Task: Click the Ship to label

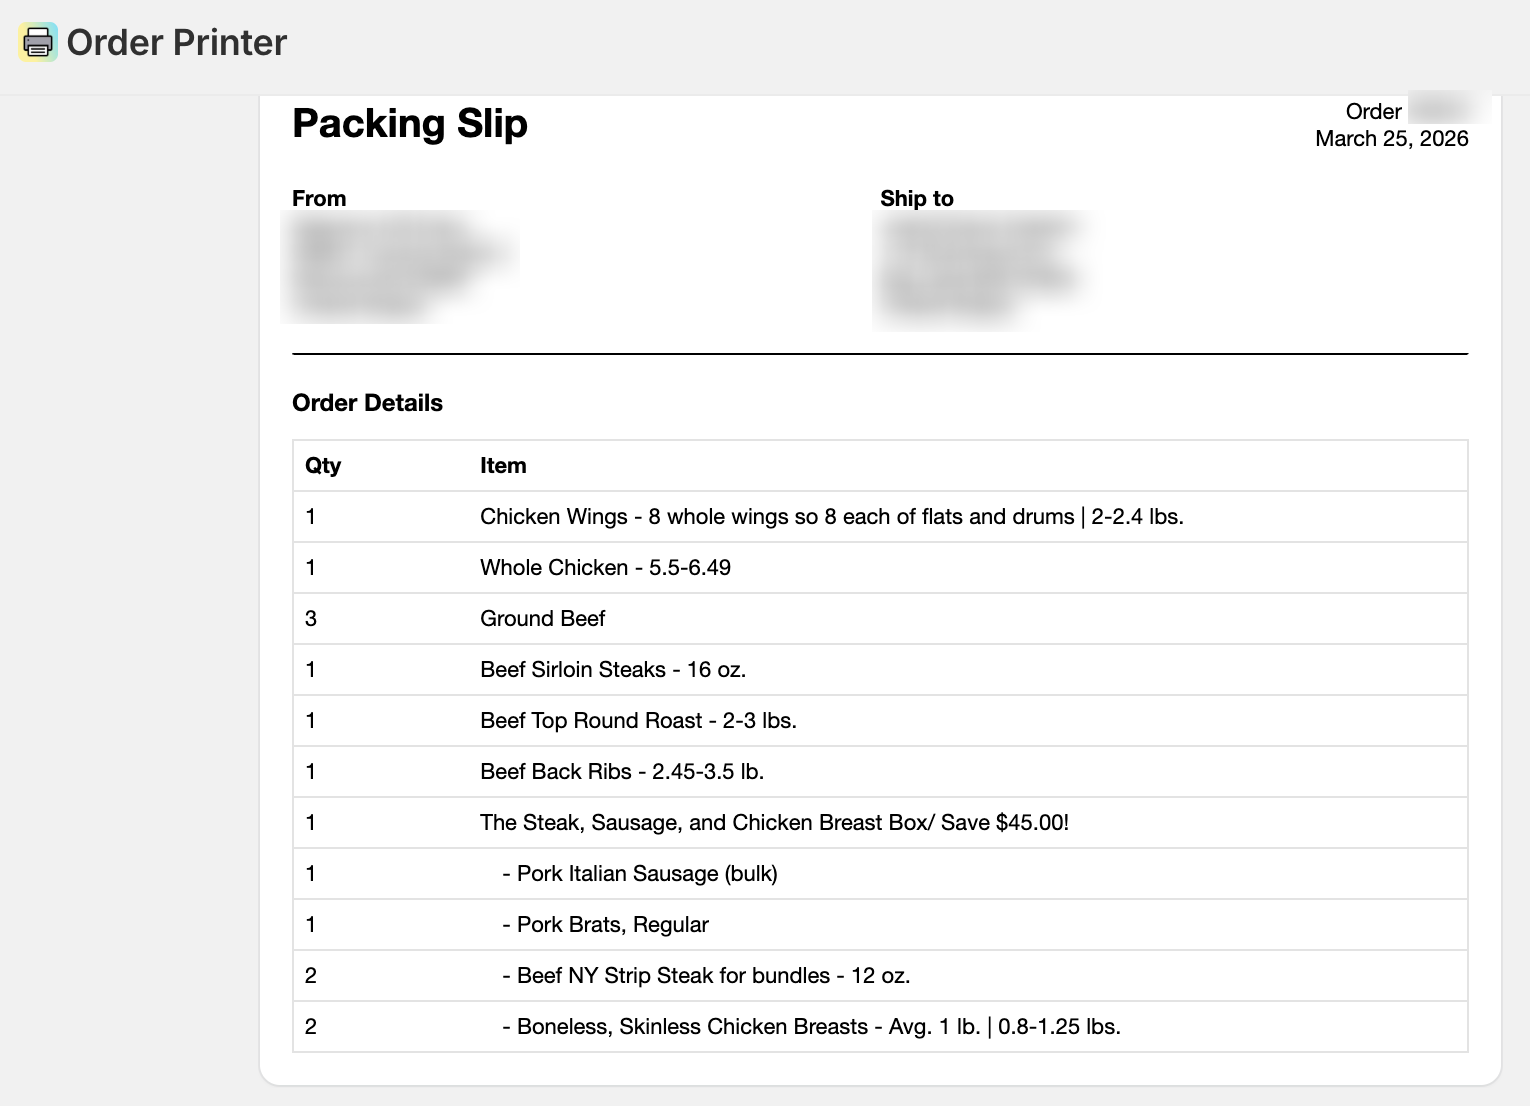Action: 916,198
